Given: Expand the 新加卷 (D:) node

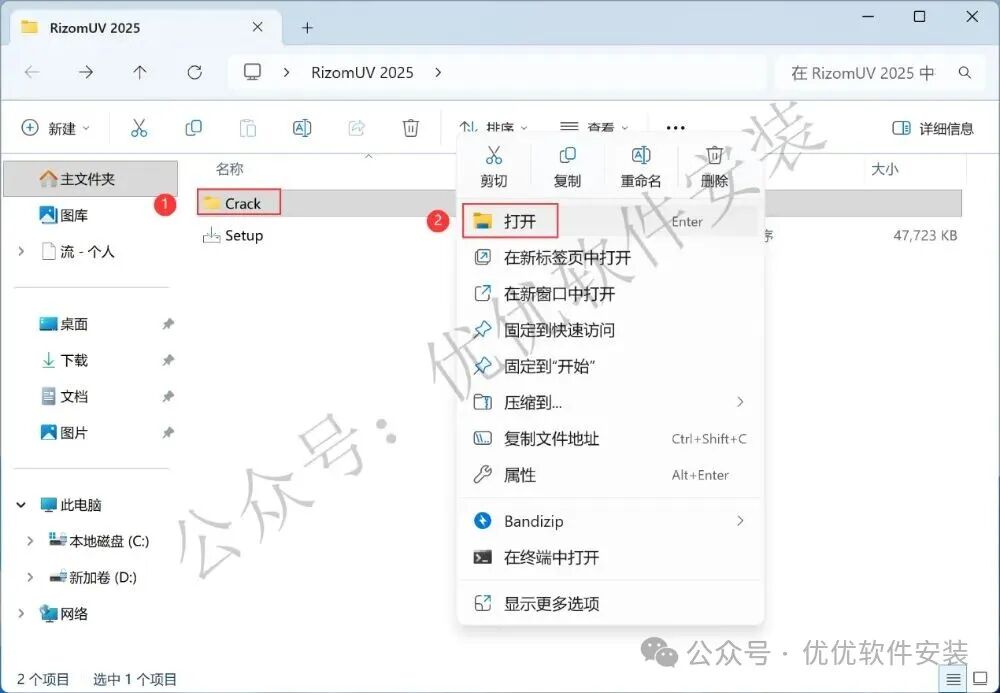Looking at the screenshot, I should click(x=30, y=578).
